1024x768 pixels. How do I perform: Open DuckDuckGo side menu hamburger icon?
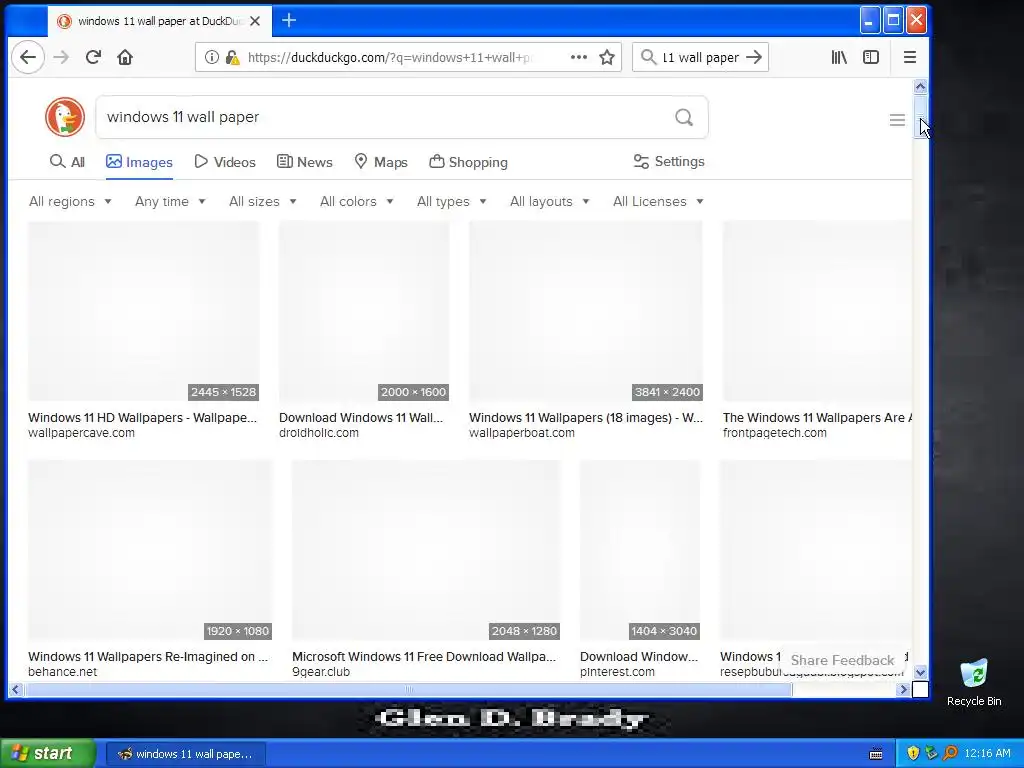897,120
